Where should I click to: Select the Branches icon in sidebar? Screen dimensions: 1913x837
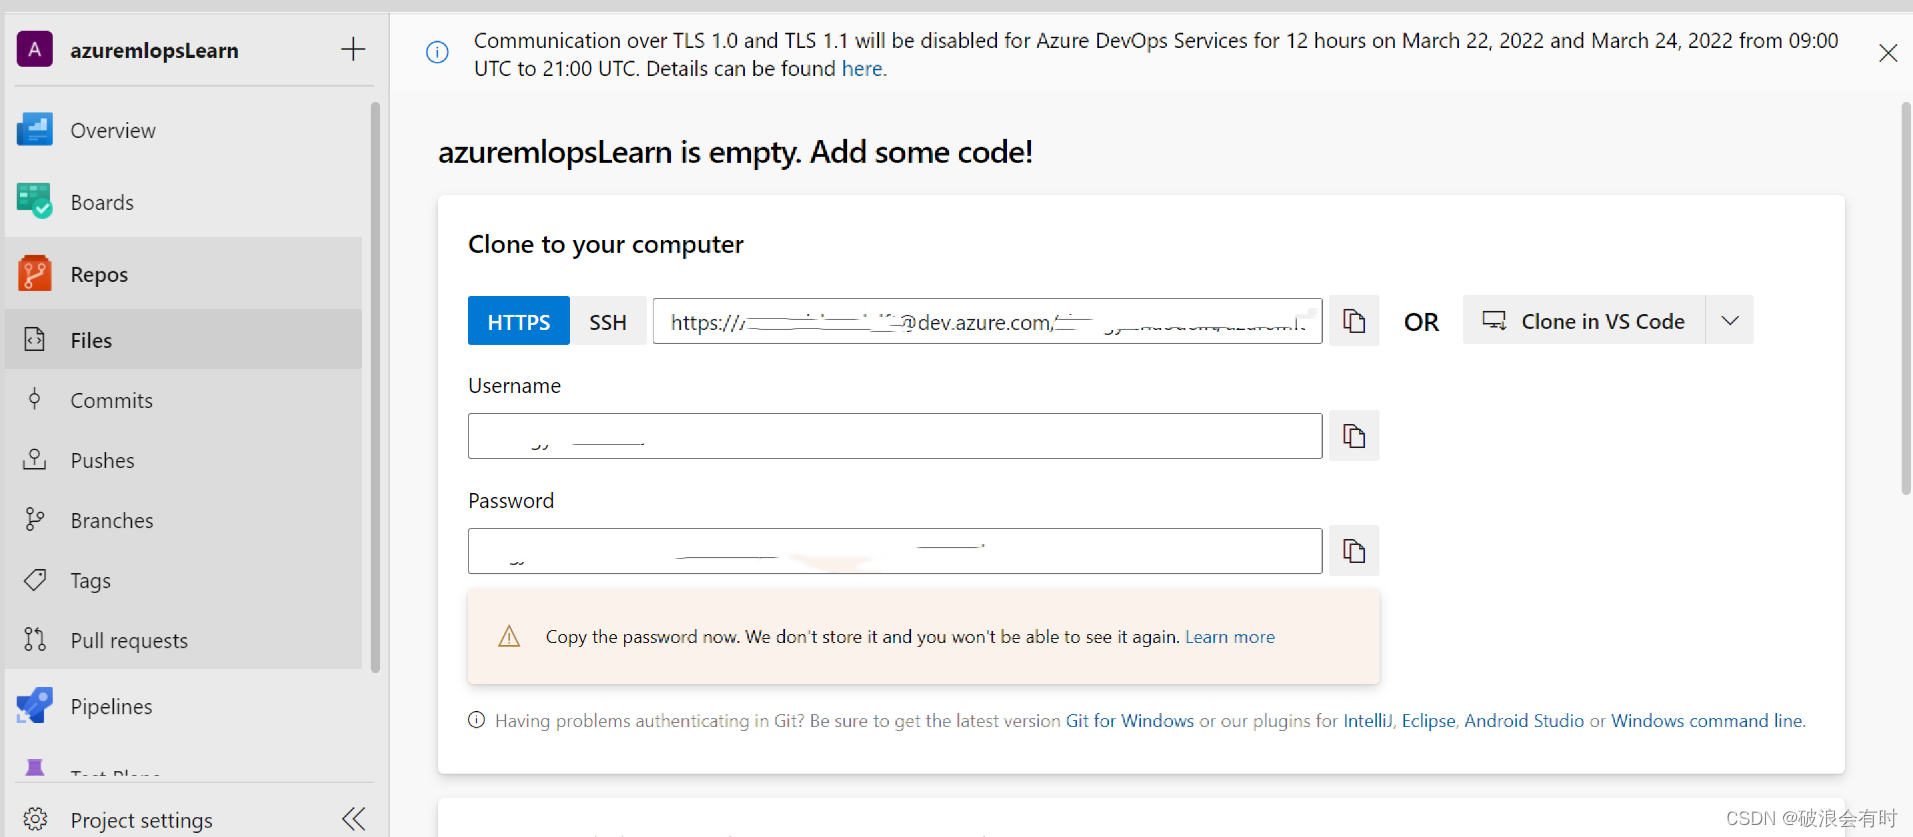pos(35,520)
